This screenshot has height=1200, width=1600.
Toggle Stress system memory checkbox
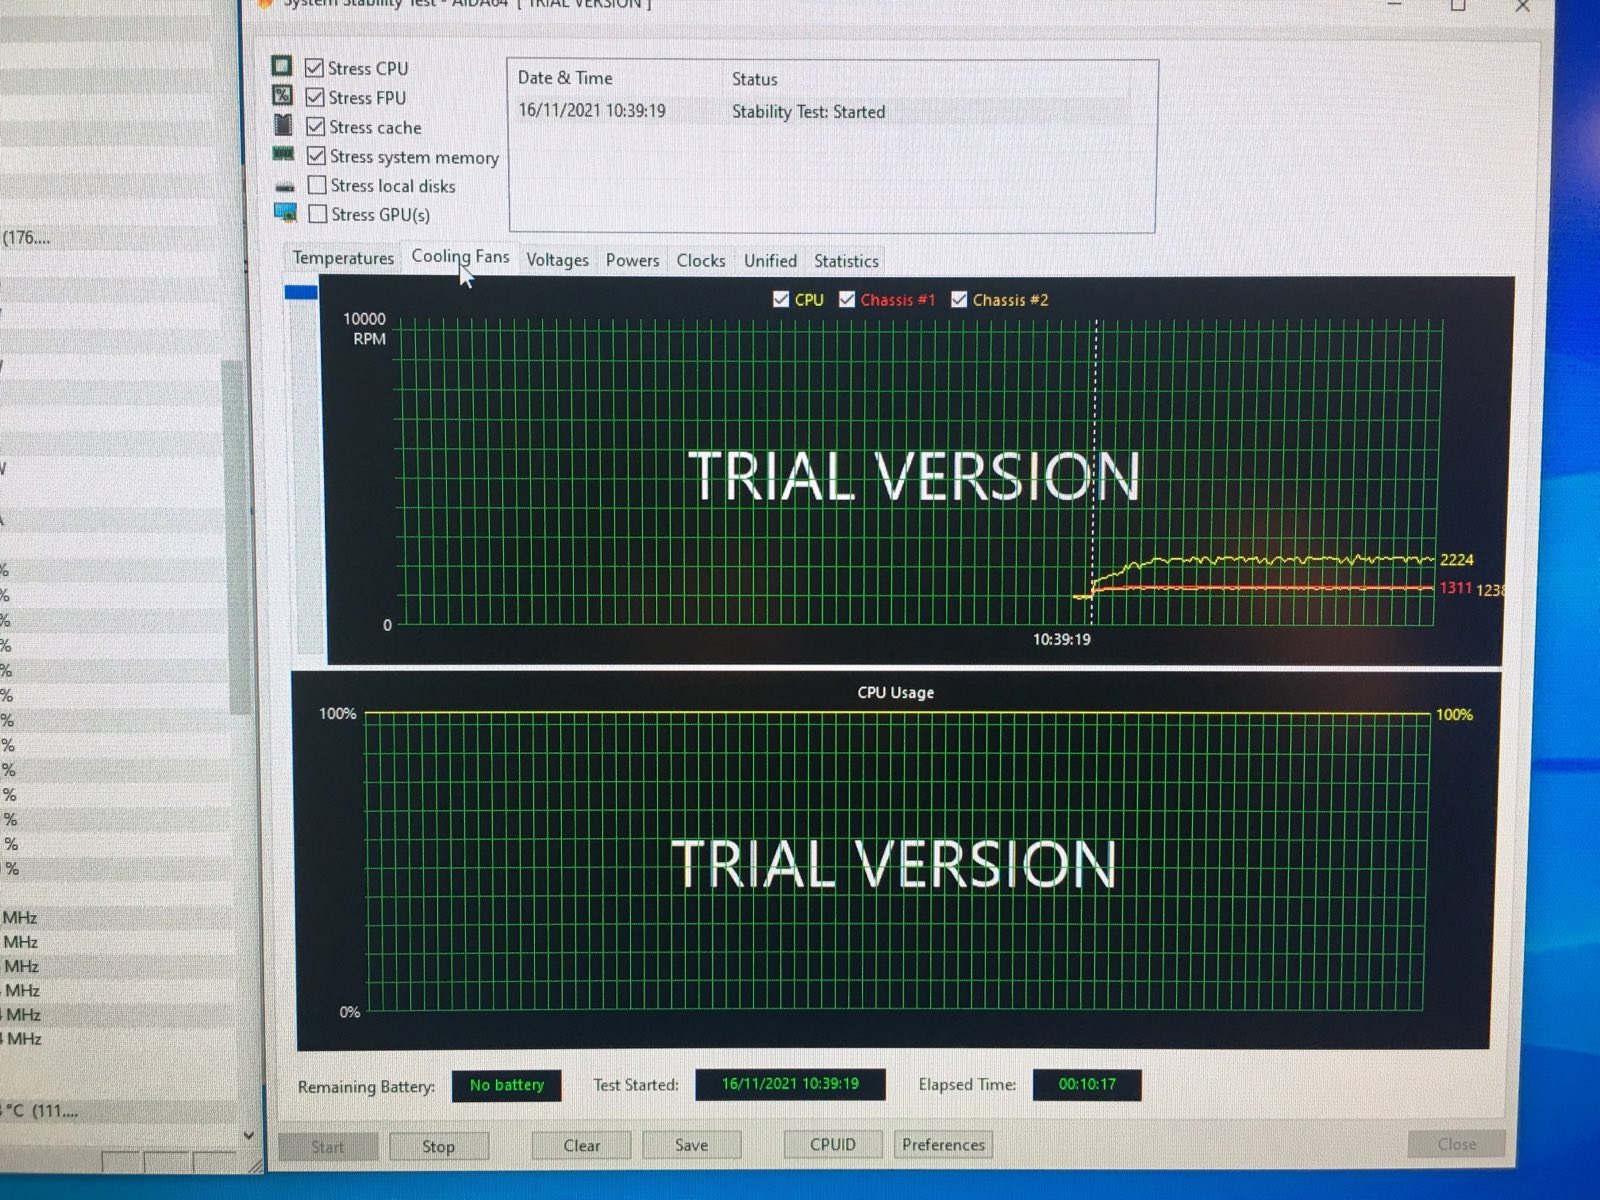point(317,155)
